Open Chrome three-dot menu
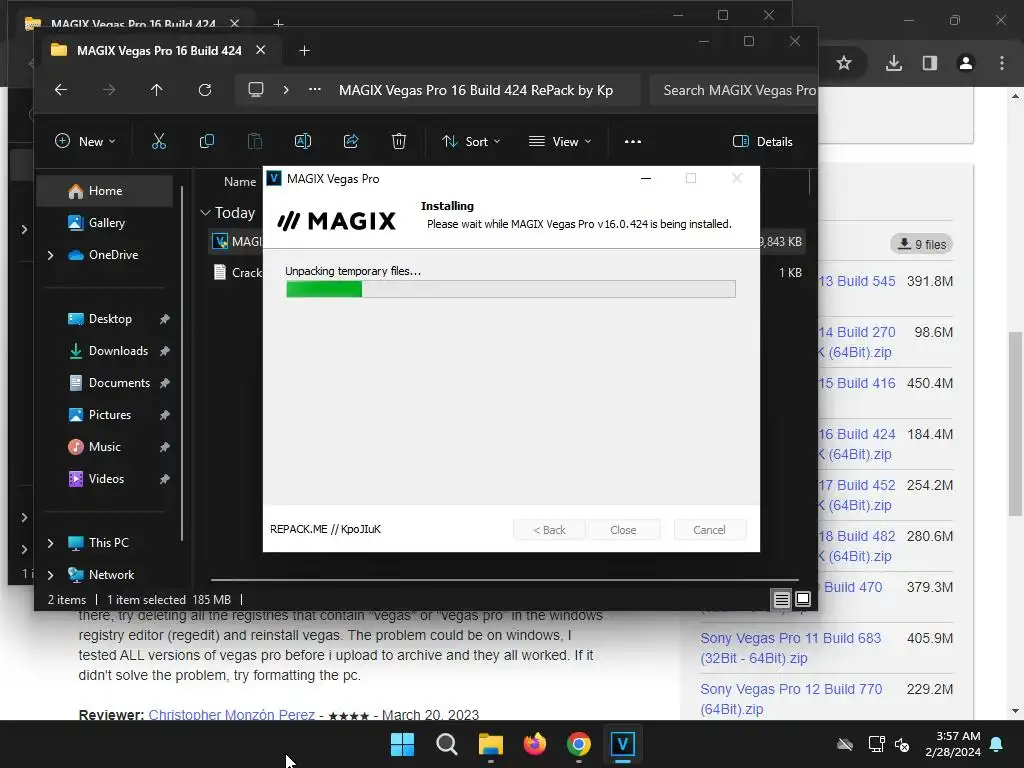This screenshot has height=768, width=1024. tap(1002, 63)
